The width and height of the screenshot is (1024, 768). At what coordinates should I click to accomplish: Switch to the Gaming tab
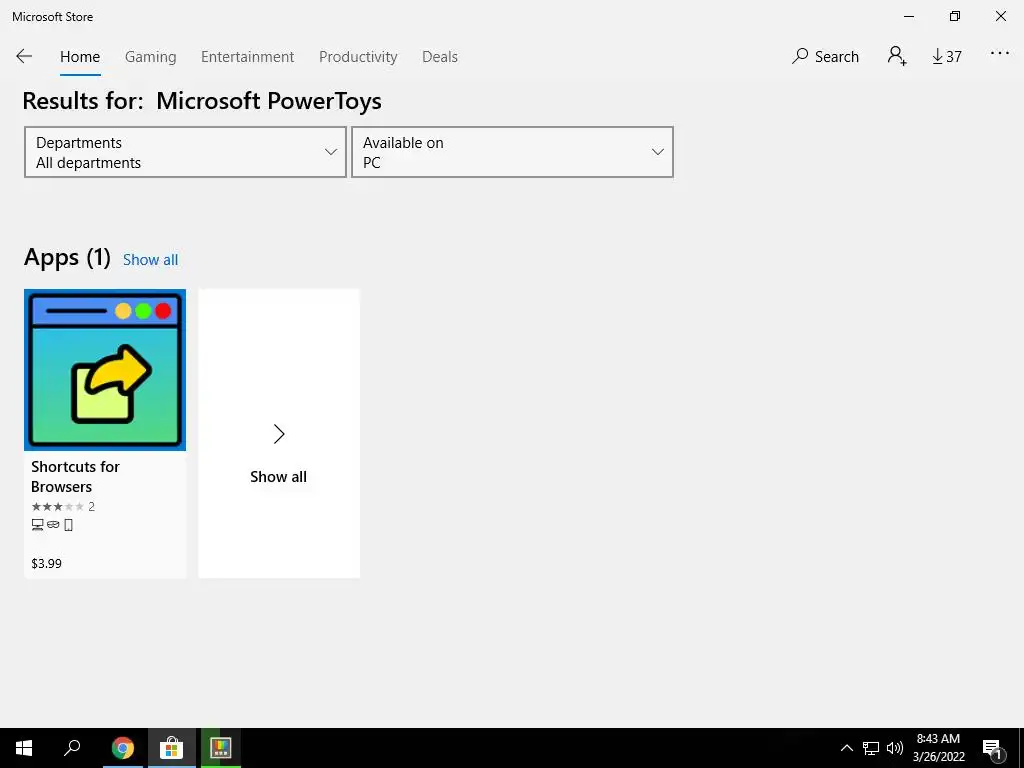tap(150, 57)
